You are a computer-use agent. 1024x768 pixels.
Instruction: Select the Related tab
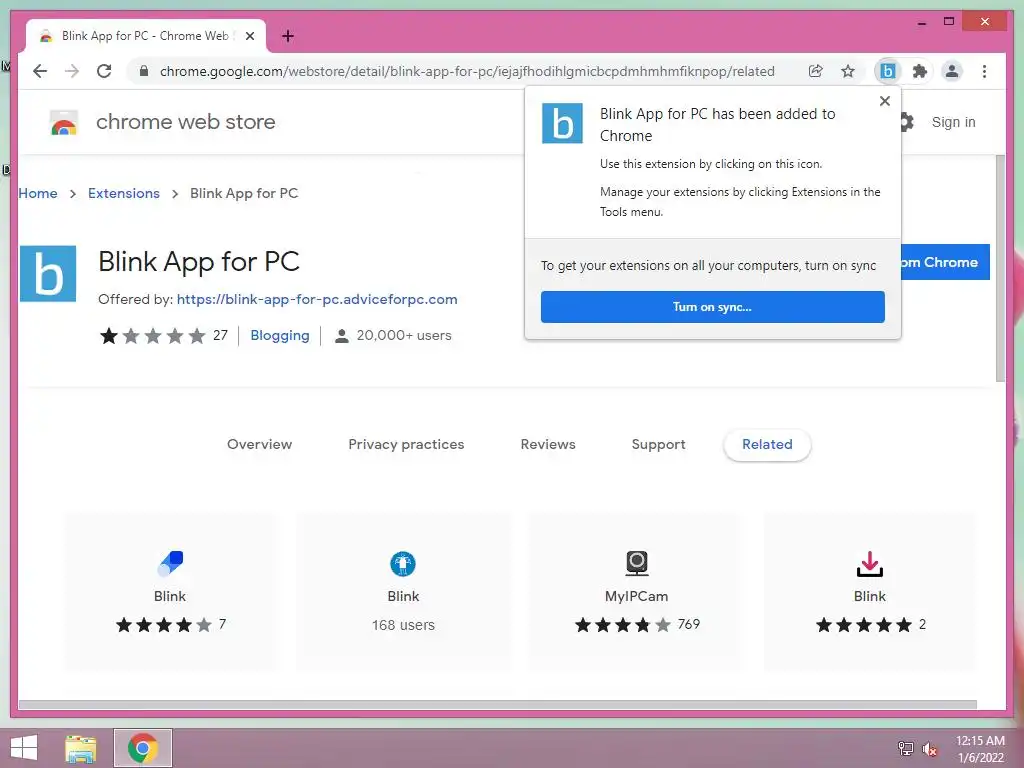click(767, 445)
